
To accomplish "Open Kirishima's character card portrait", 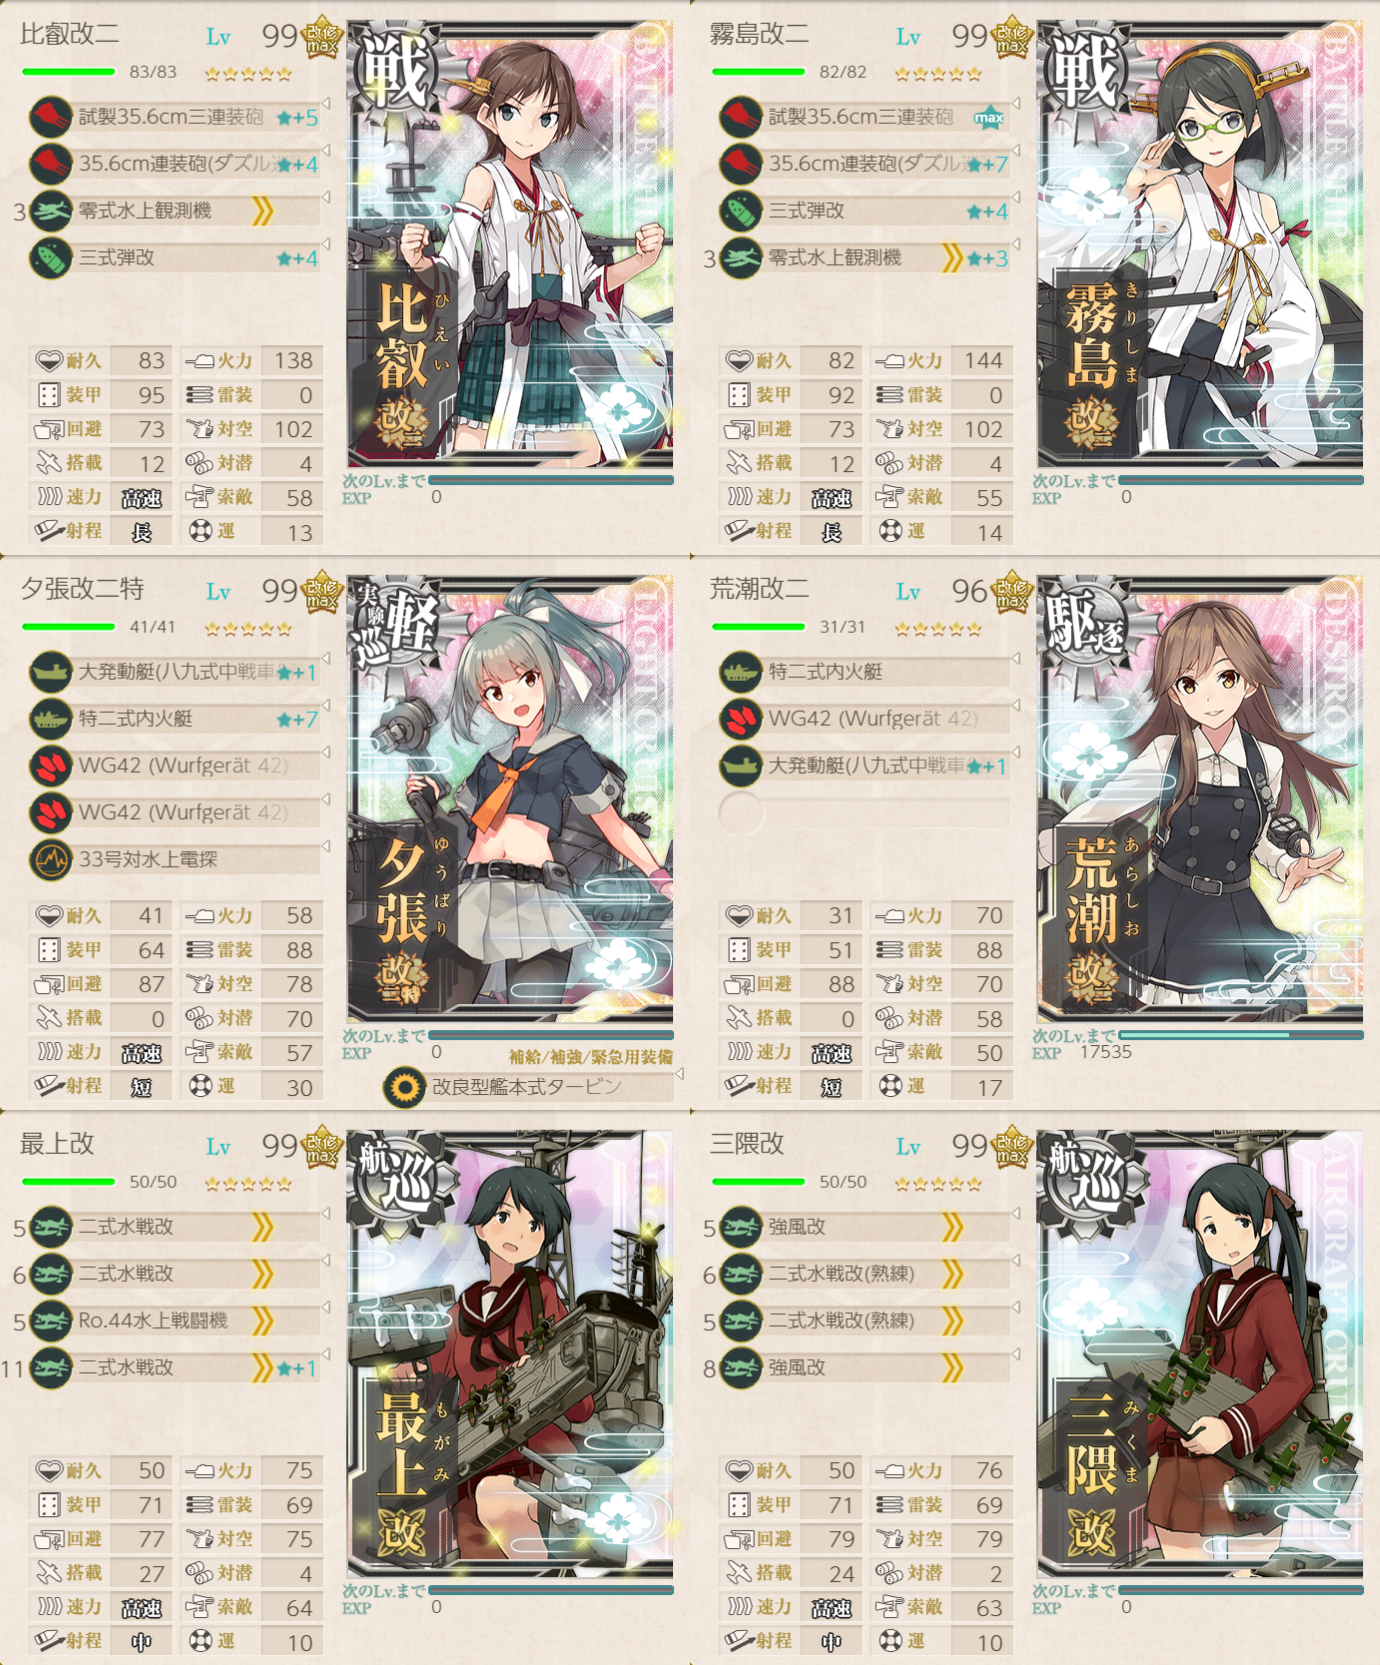I will tap(1200, 243).
